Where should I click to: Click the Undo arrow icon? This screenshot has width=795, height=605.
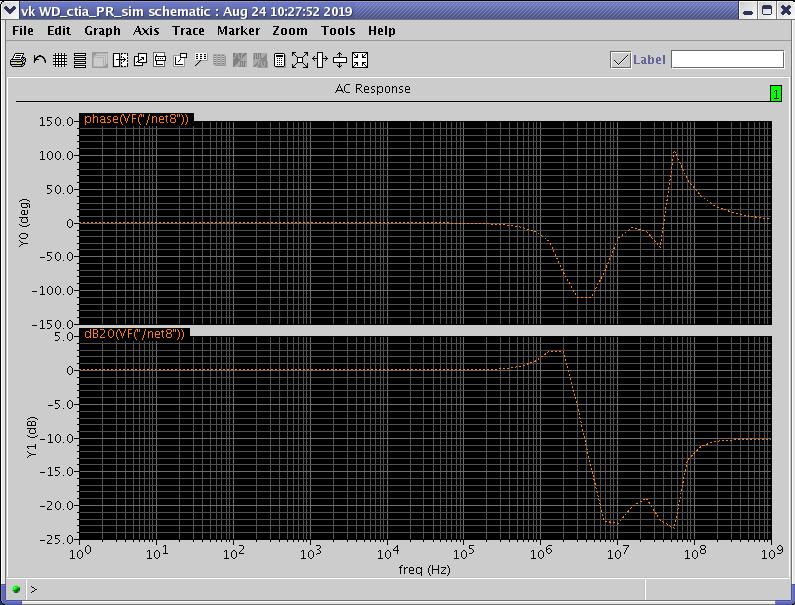(x=39, y=60)
